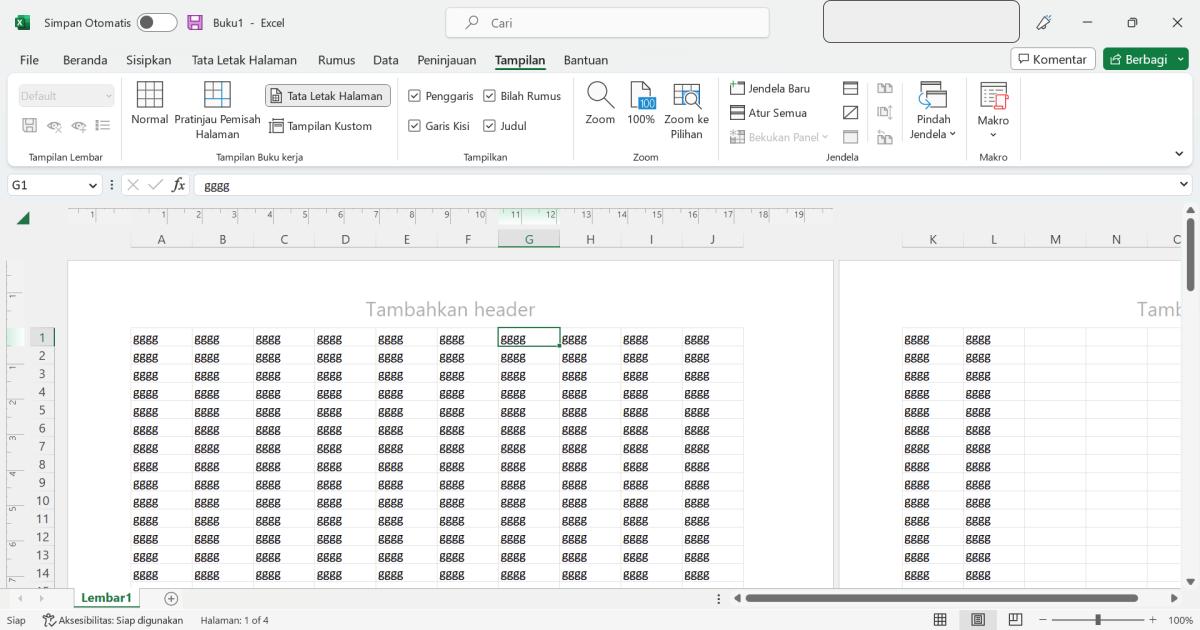Expand the formula bar with the chevron

pos(1185,185)
